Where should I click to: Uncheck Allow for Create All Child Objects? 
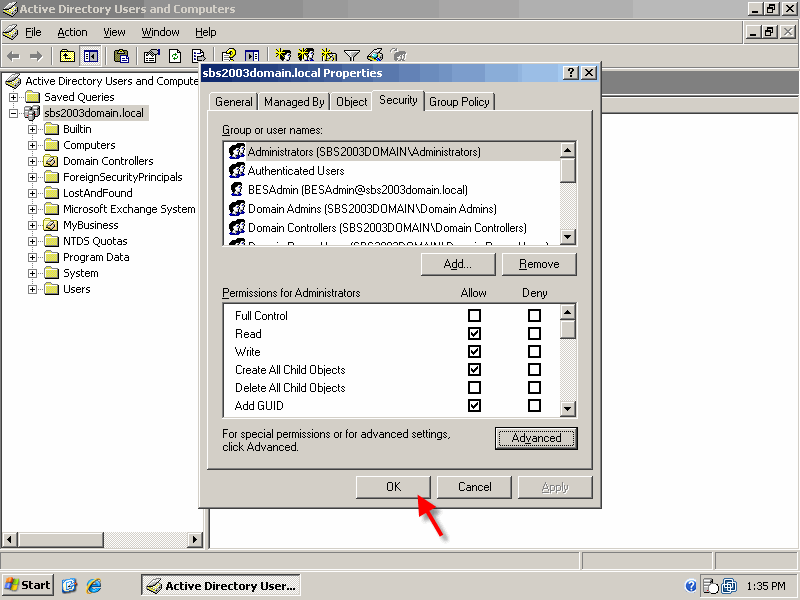coord(474,369)
